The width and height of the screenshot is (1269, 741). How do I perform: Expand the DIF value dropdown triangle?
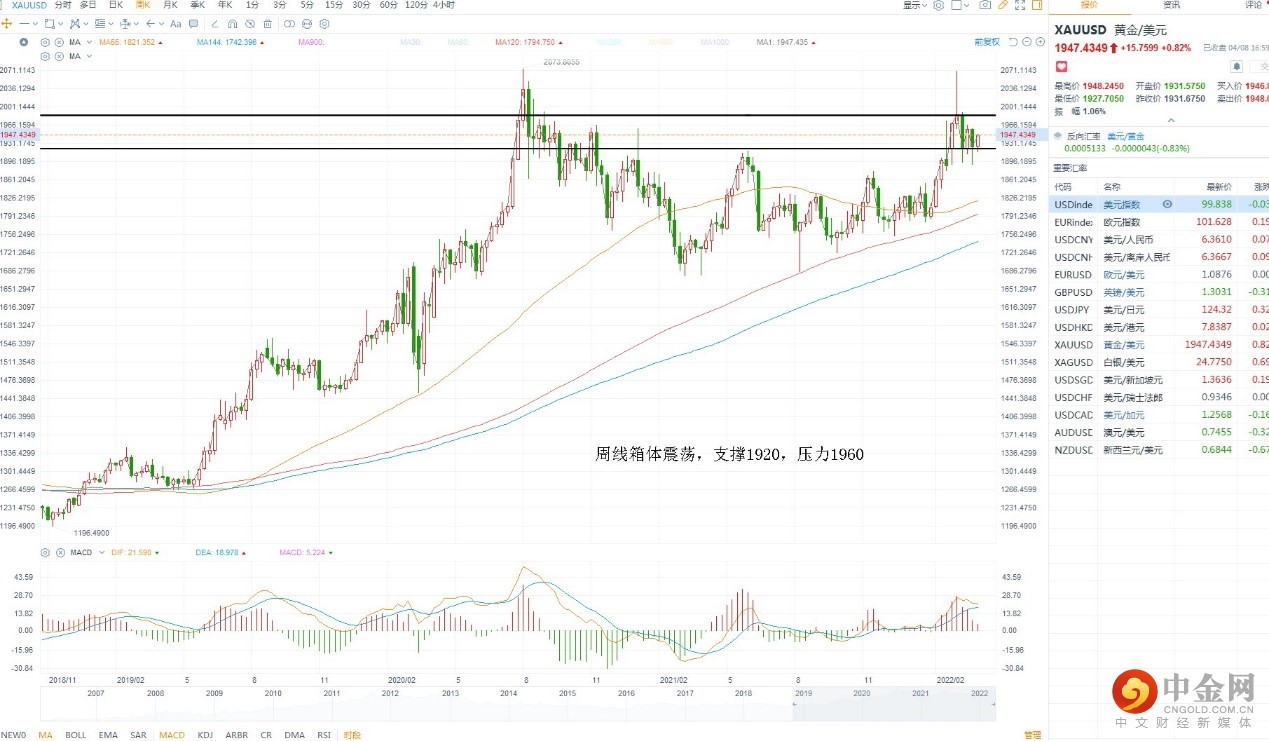click(157, 552)
